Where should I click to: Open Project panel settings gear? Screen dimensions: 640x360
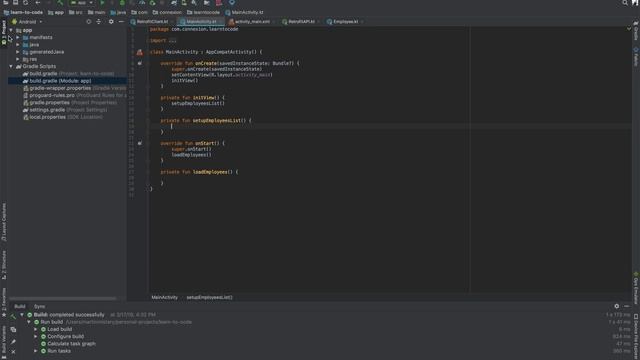coord(111,22)
